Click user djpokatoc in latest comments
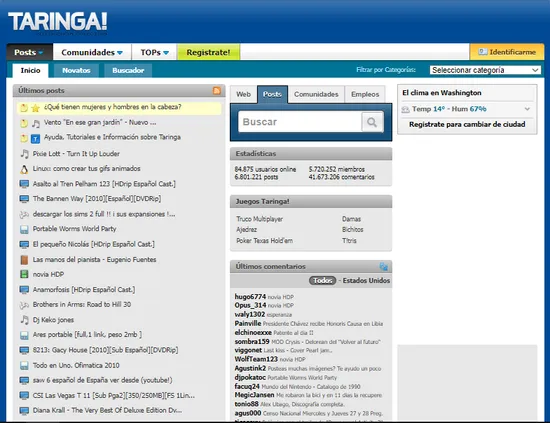Viewport: 550px width, 423px height. [250, 377]
